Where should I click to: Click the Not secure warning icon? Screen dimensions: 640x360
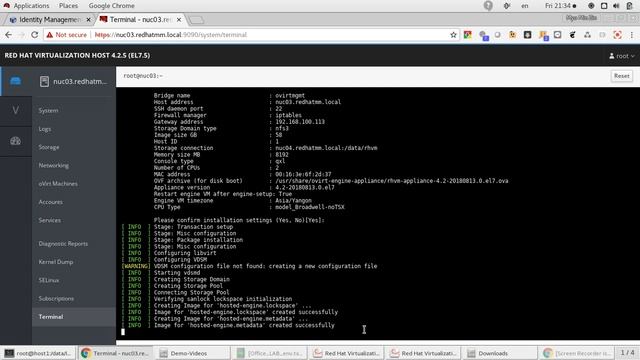click(x=49, y=35)
